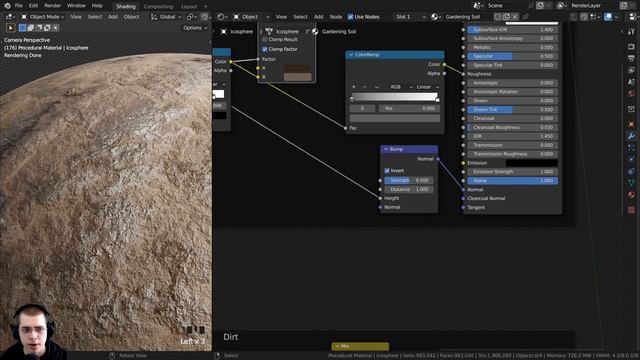Click the Mix node B color swatch
Image resolution: width=640 pixels, height=360 pixels.
298,77
